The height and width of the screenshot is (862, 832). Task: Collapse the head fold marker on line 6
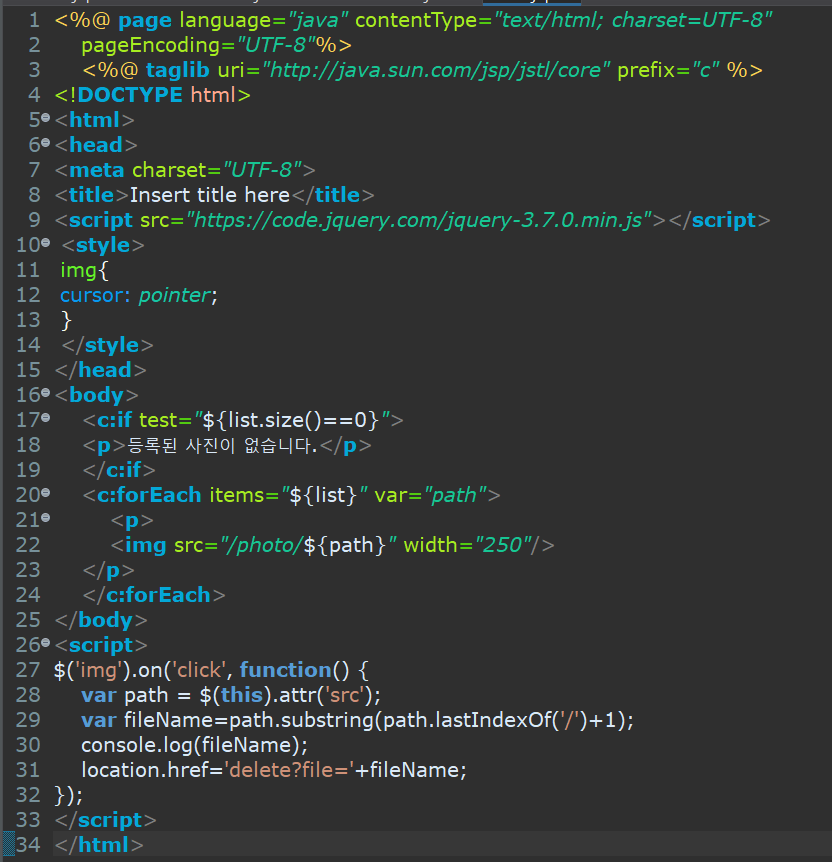point(46,143)
